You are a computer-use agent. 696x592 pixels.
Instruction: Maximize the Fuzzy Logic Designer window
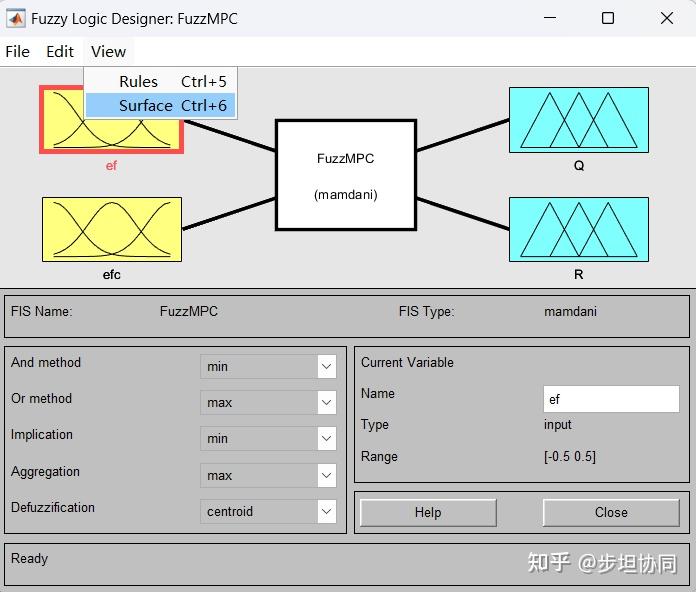pos(608,18)
